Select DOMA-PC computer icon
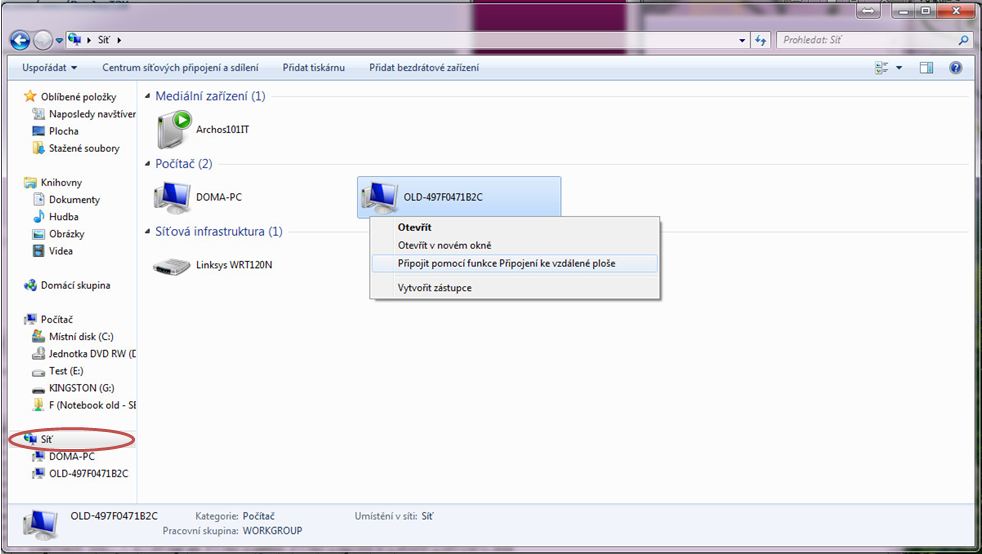982x554 pixels. (x=172, y=197)
